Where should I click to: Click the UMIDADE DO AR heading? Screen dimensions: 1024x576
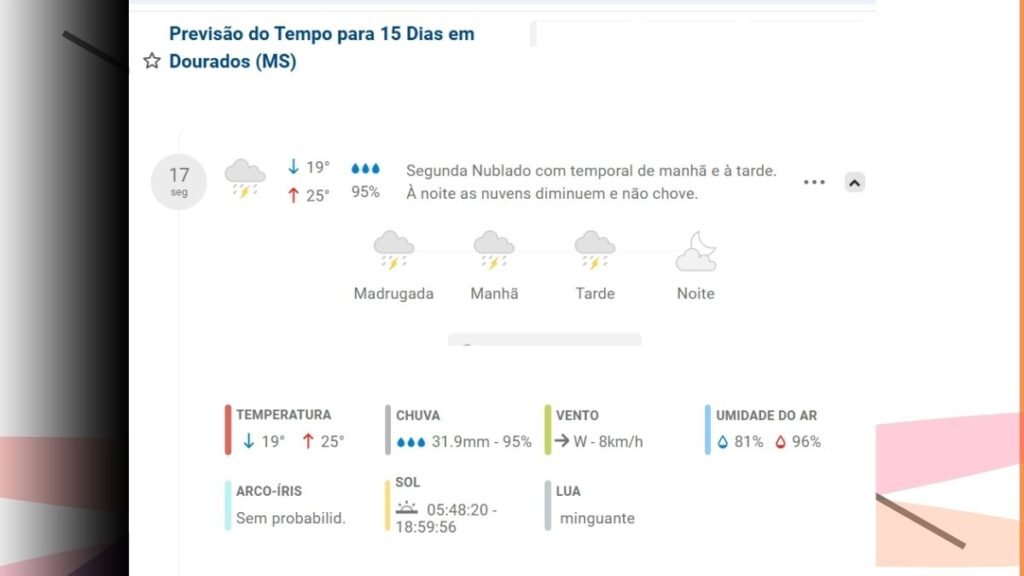pos(766,415)
